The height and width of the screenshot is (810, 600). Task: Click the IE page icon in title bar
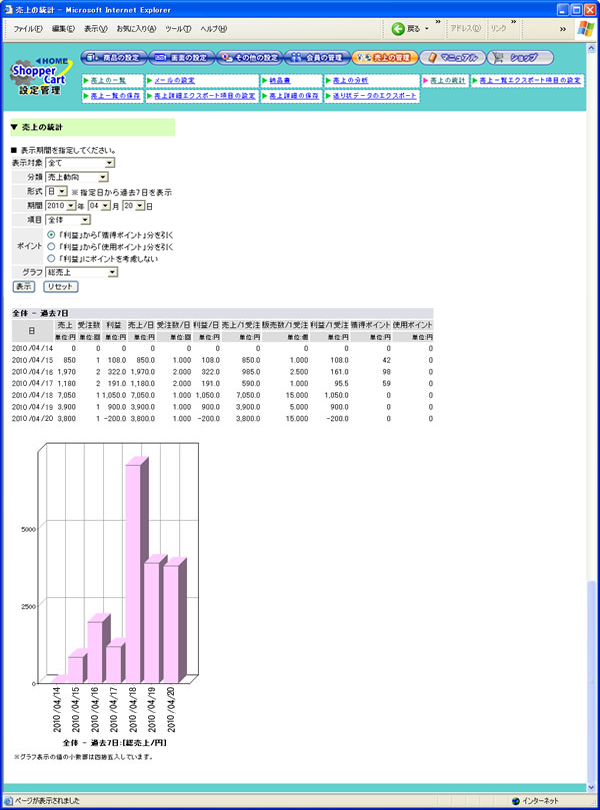point(8,9)
